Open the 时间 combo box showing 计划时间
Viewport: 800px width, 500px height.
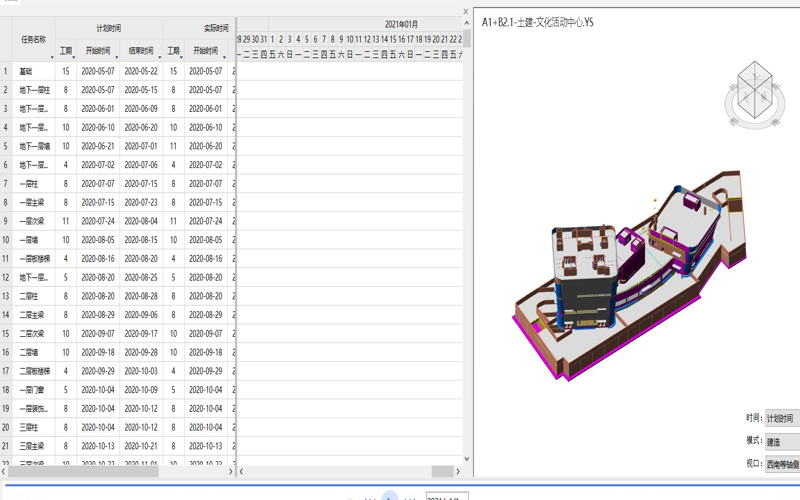[x=782, y=418]
